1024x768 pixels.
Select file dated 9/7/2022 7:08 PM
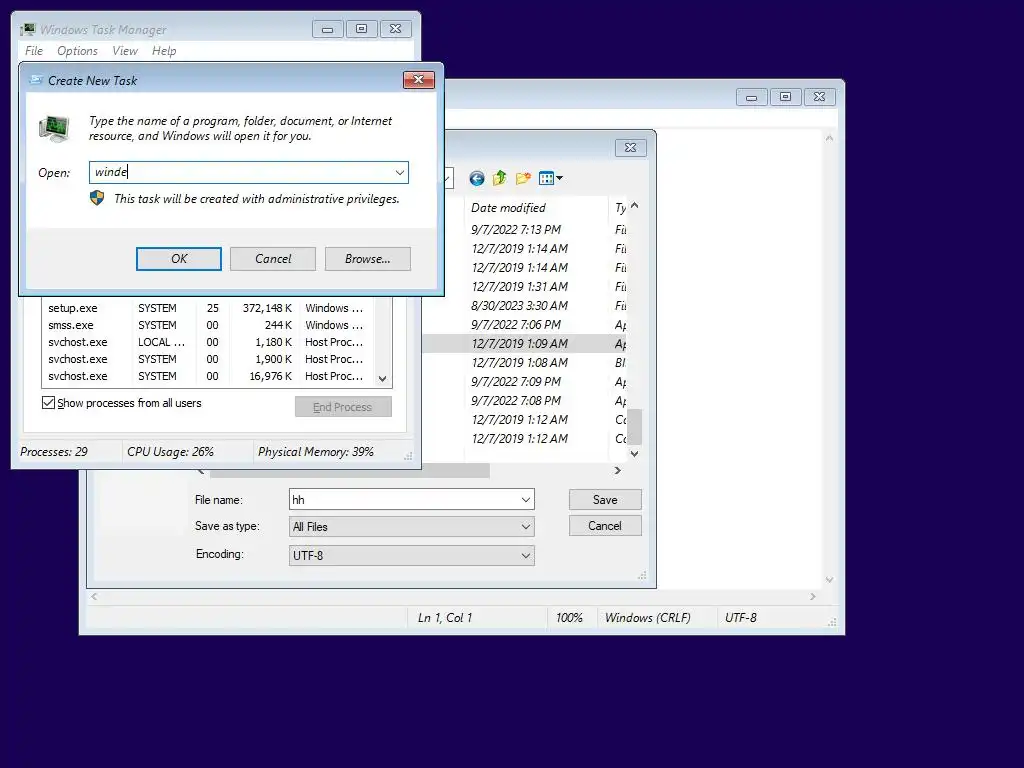point(516,400)
